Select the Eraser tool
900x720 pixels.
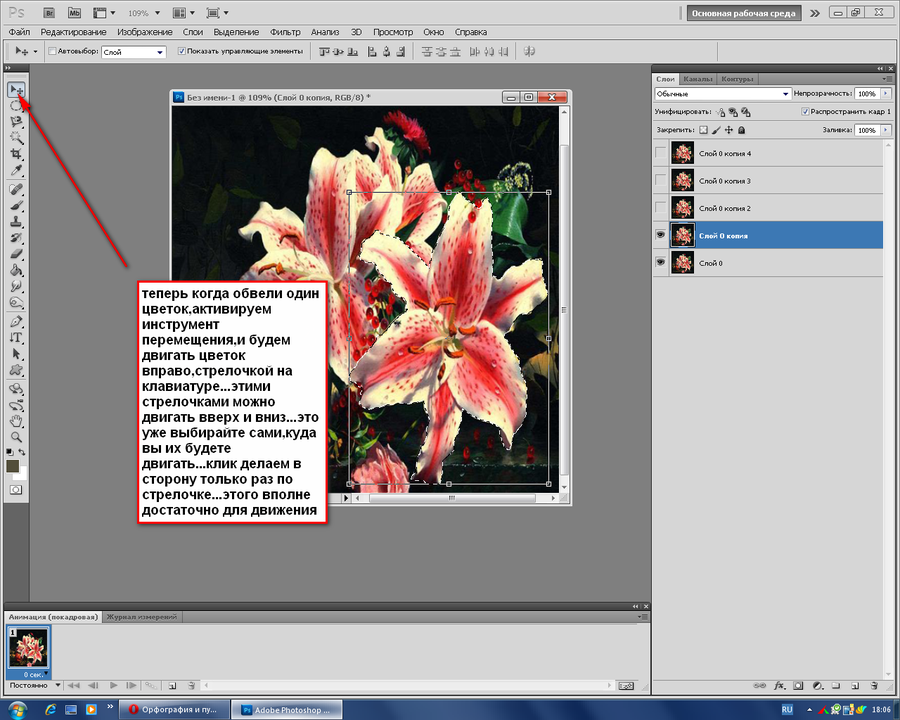pyautogui.click(x=16, y=254)
